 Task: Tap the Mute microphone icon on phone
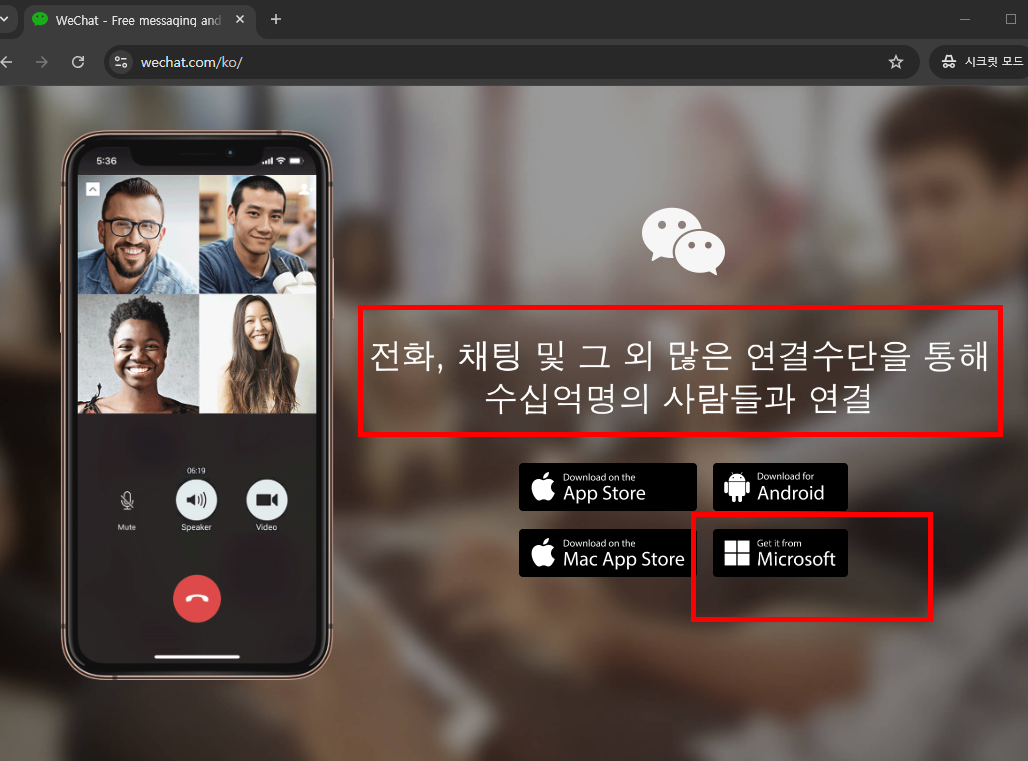[127, 501]
